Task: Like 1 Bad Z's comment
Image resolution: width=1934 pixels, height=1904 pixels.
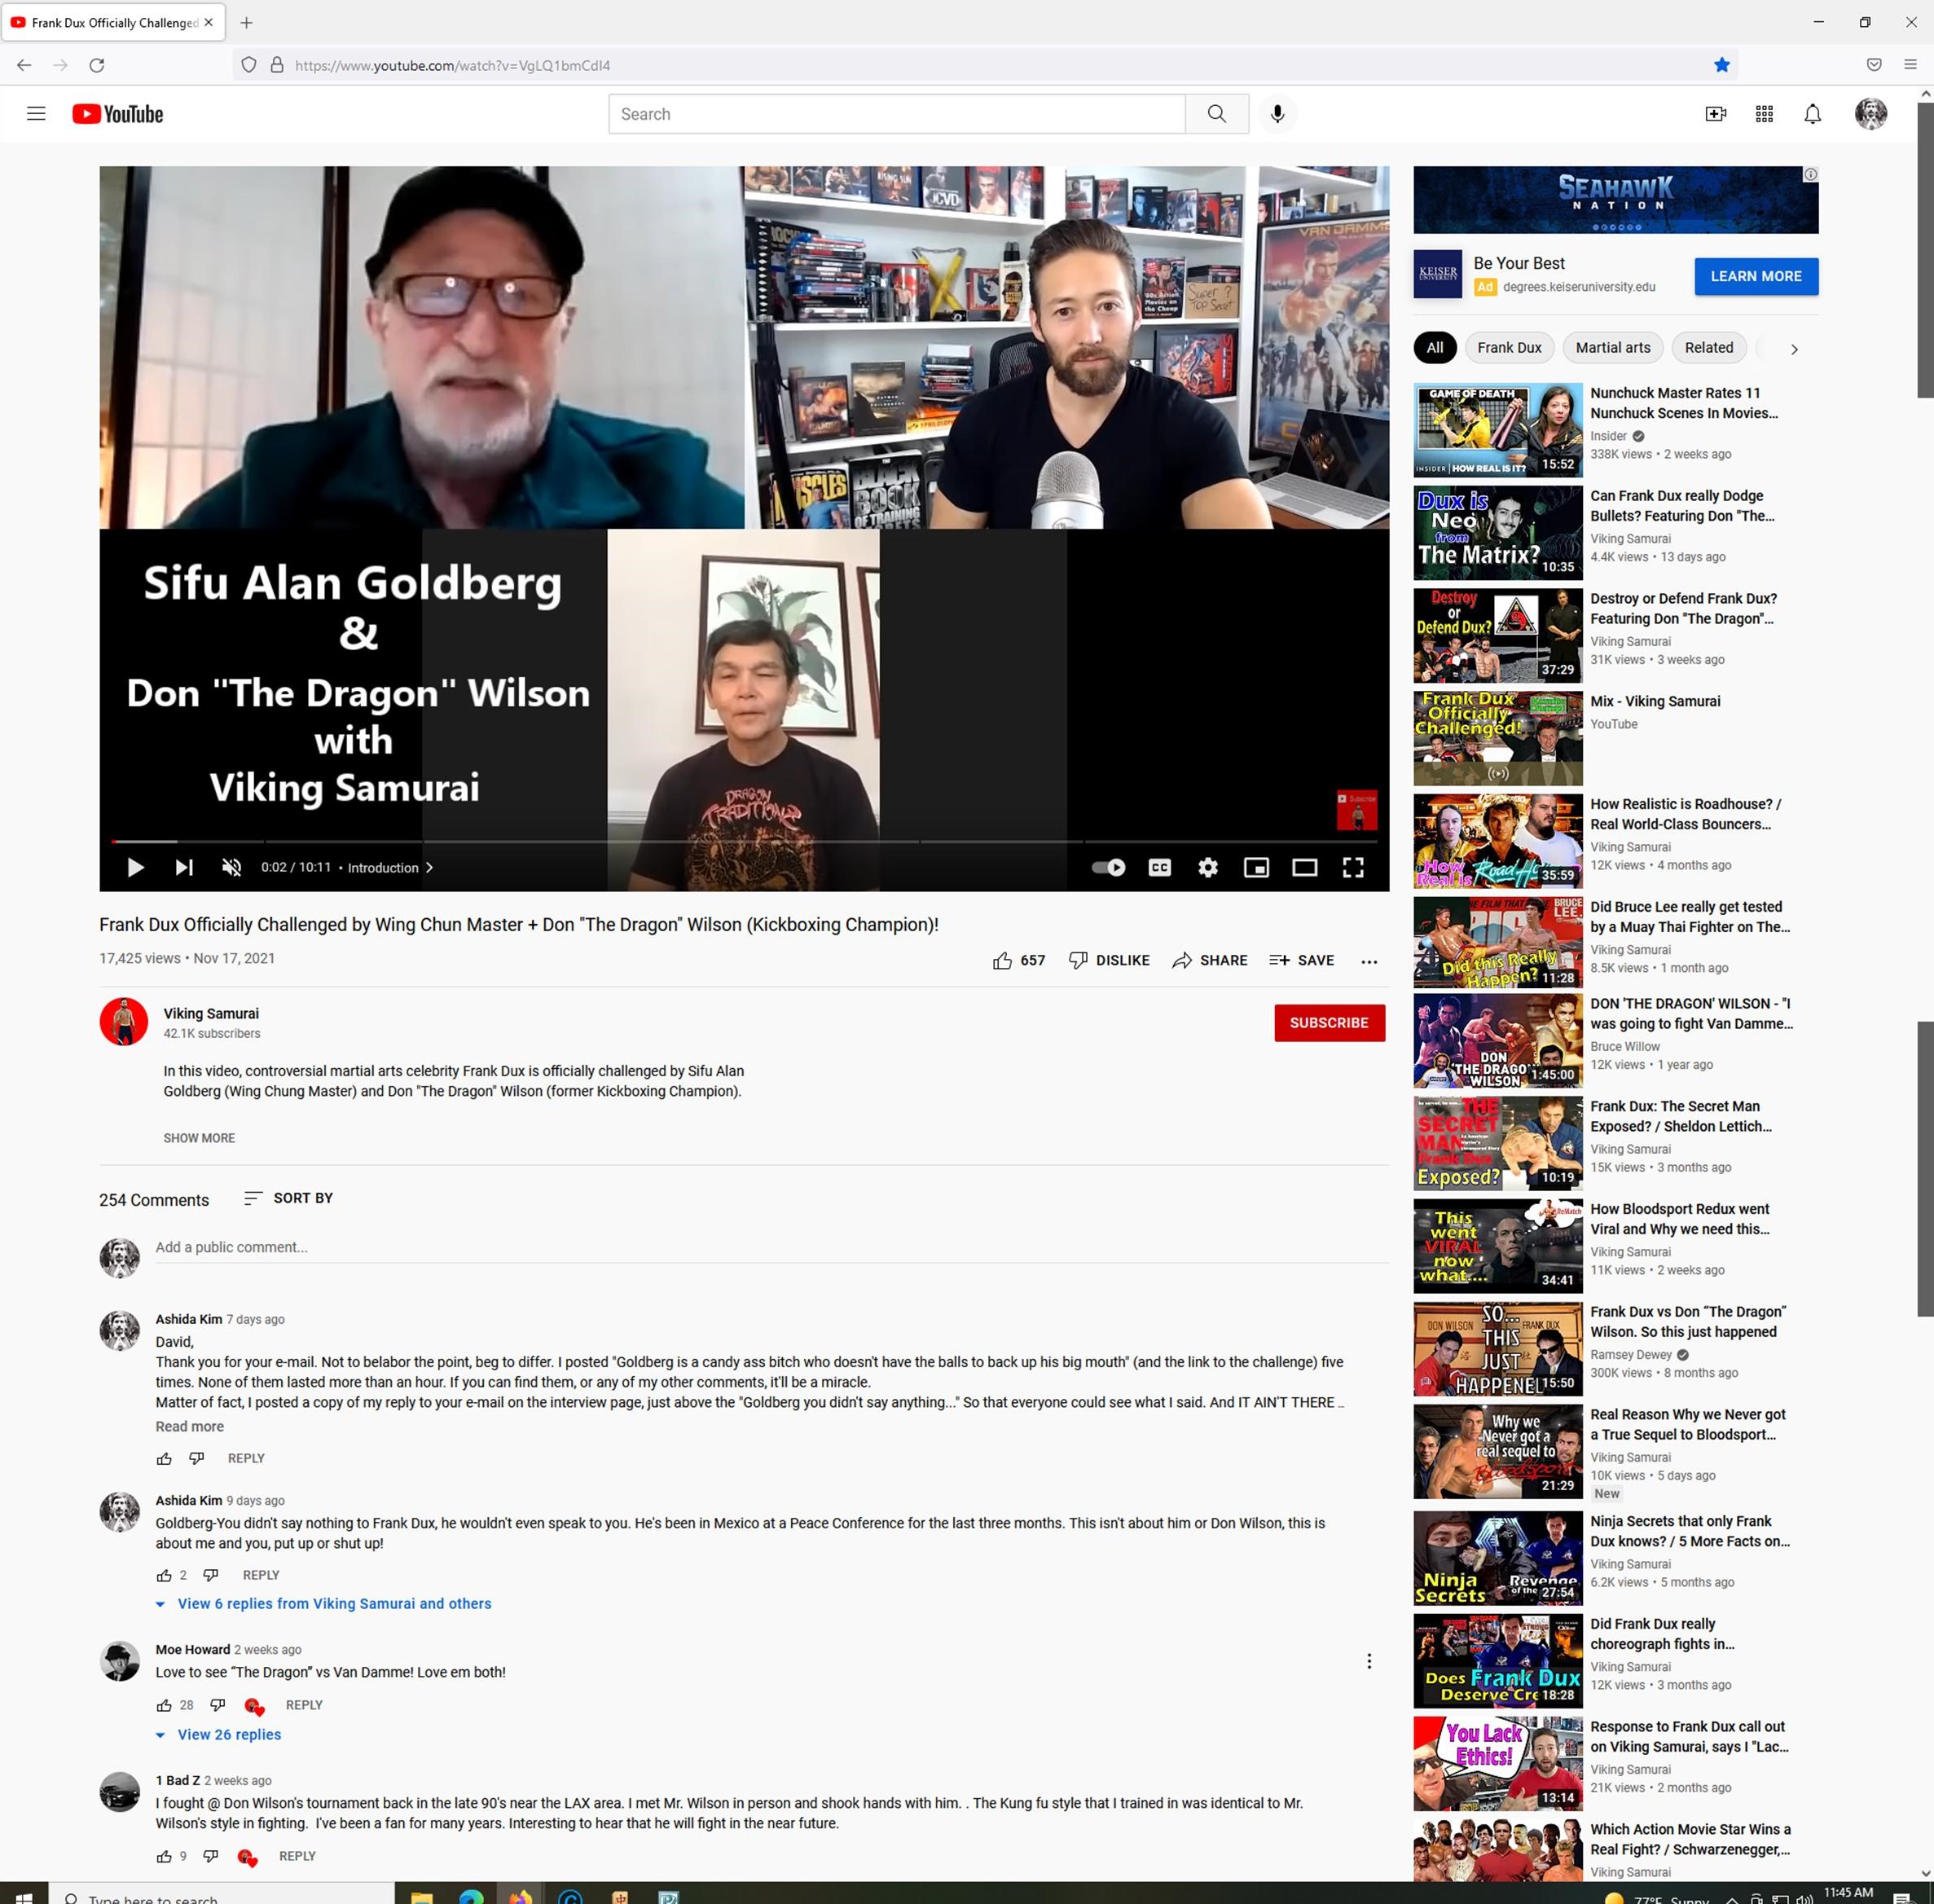Action: (x=164, y=1856)
